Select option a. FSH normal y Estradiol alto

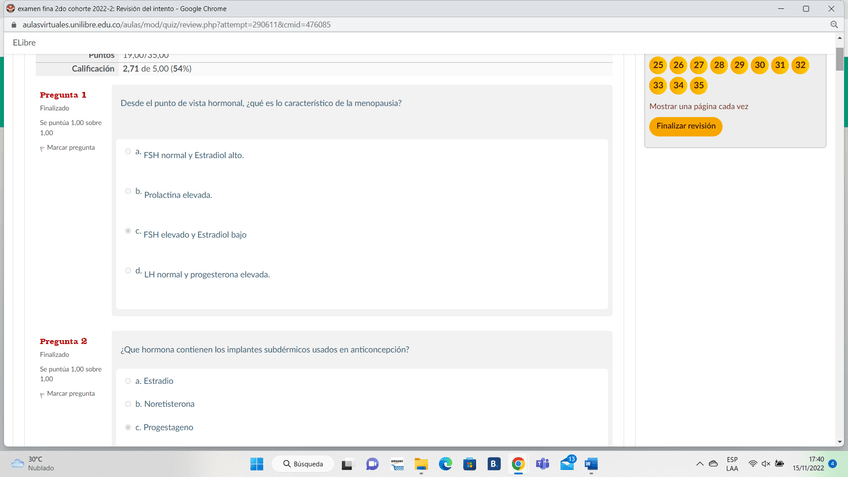128,152
